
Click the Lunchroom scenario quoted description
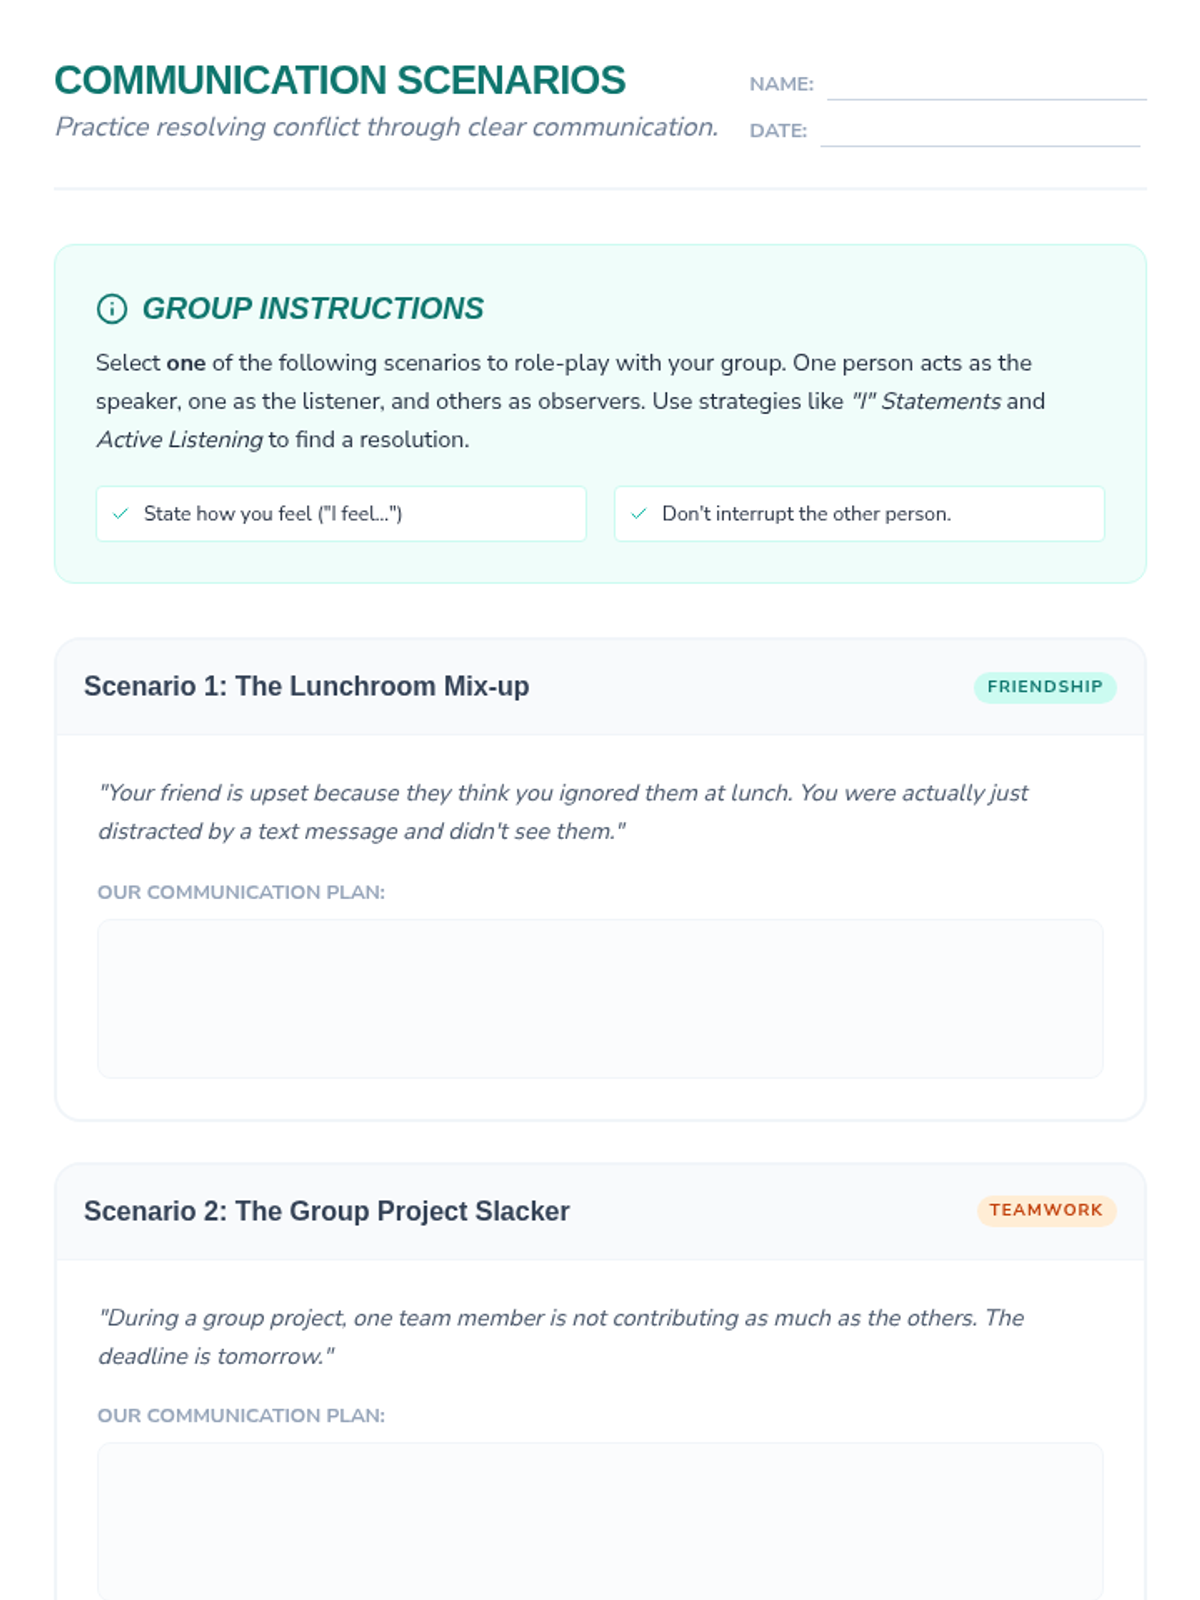coord(563,812)
